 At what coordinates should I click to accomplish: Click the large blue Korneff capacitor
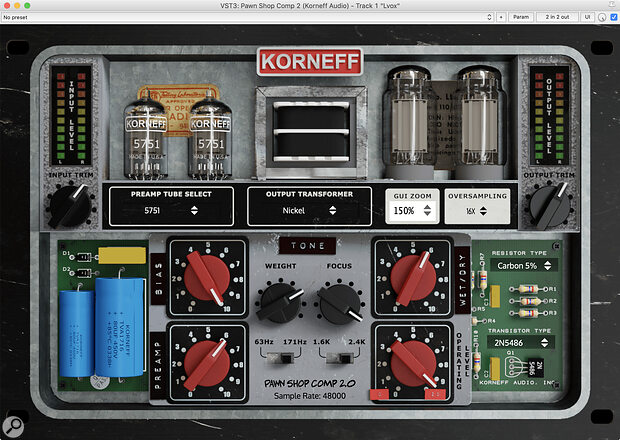(x=119, y=327)
